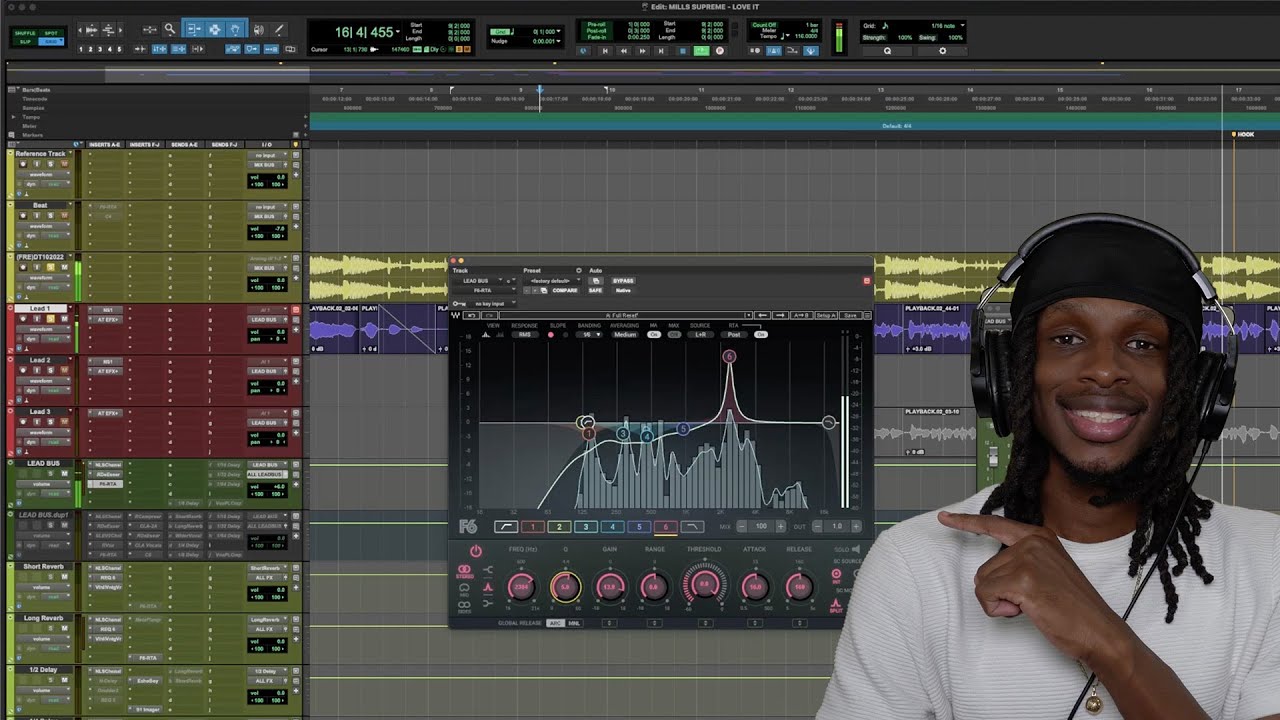Toggle MA On switch in F6
1280x720 pixels.
tap(654, 334)
